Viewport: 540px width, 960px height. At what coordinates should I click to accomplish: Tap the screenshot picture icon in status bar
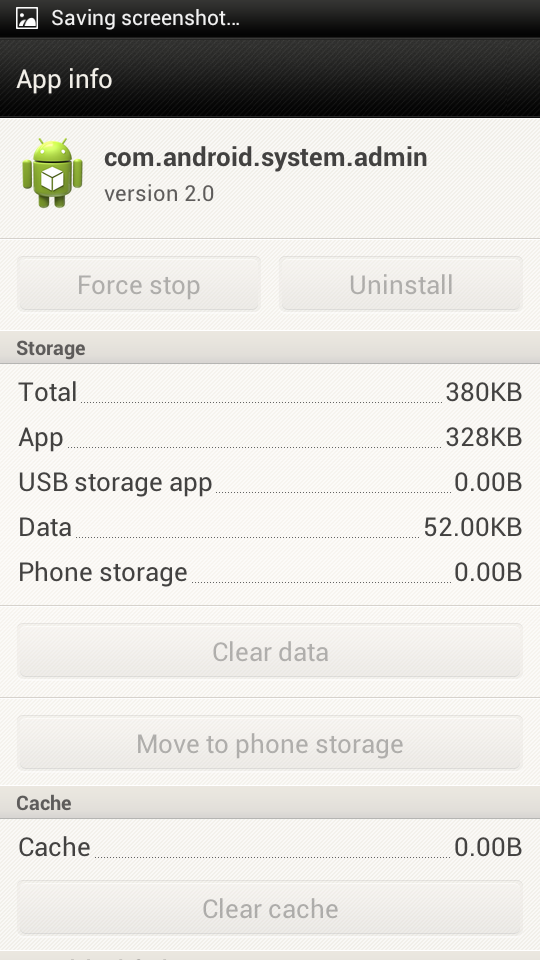(x=27, y=18)
